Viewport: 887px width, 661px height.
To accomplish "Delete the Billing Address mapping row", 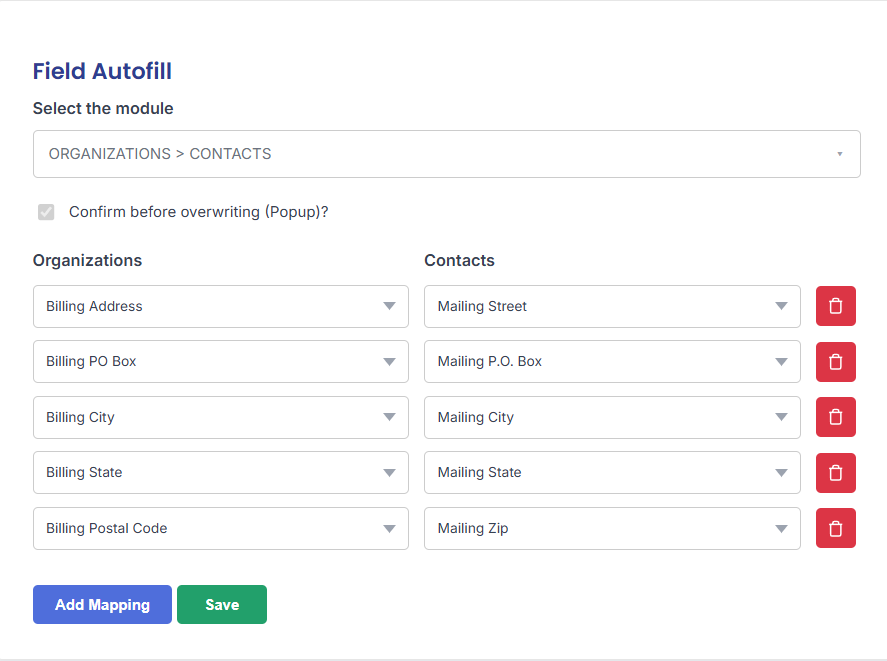I will tap(836, 306).
